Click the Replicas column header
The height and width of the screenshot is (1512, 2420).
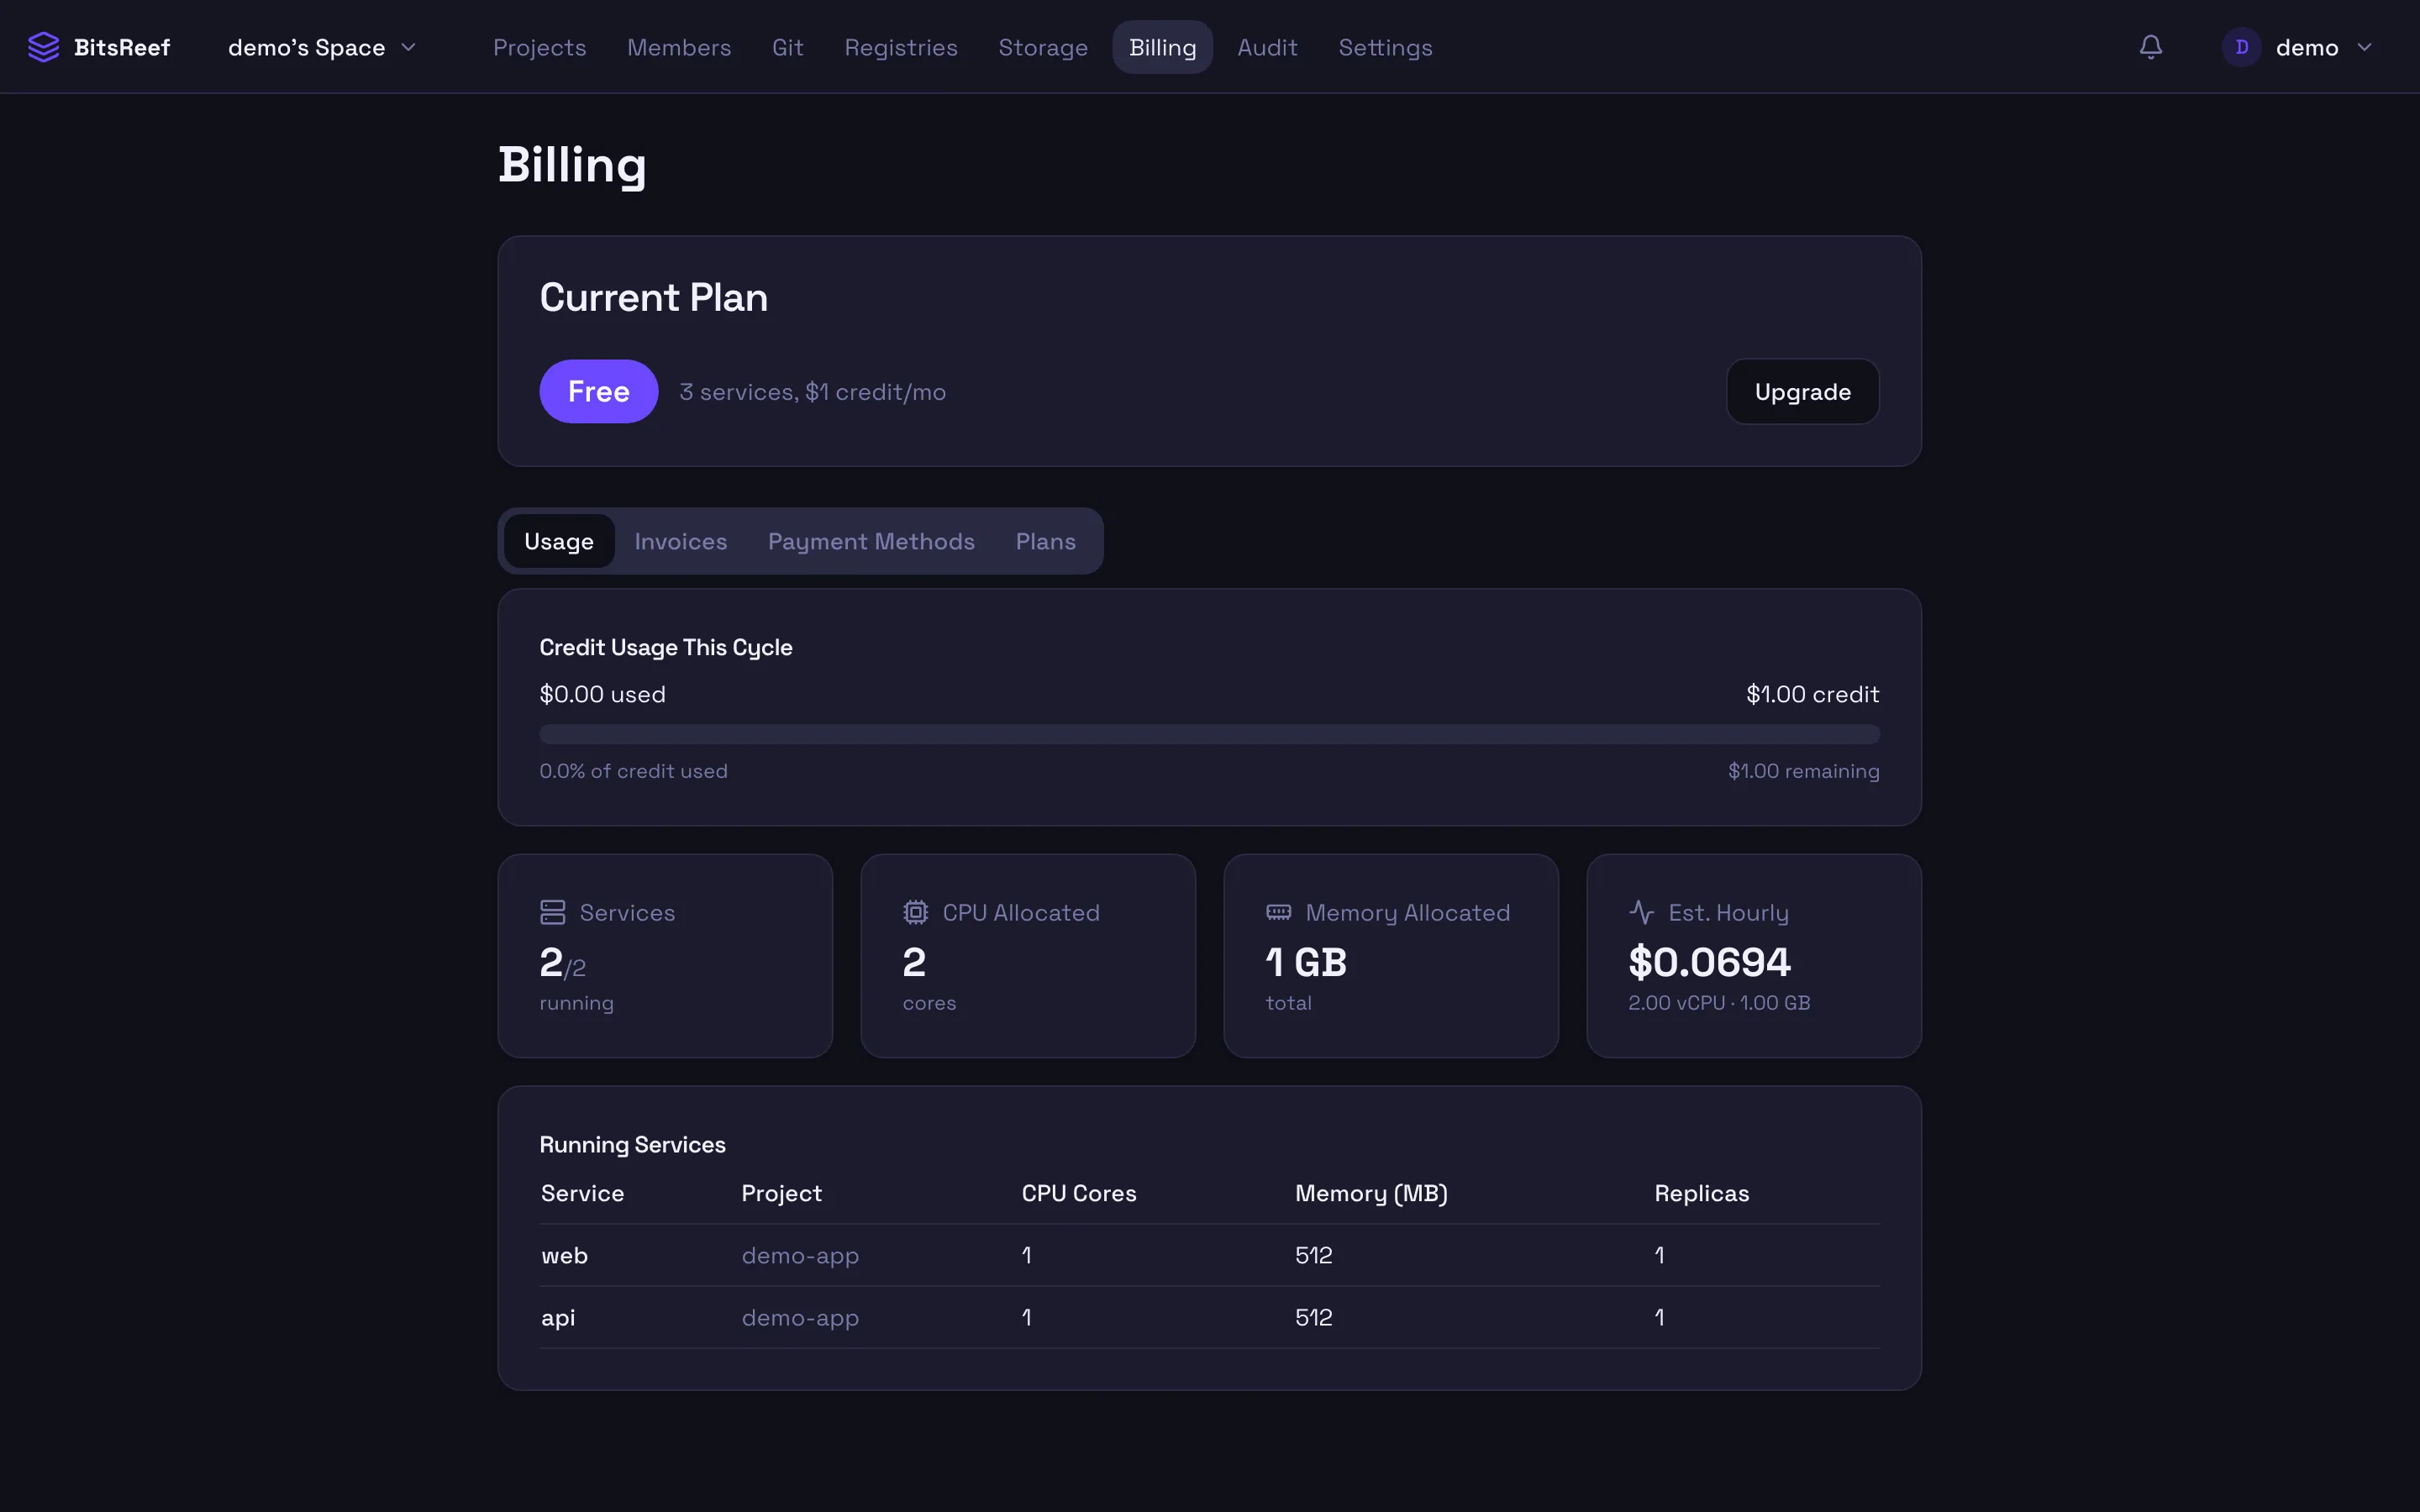click(x=1701, y=1193)
